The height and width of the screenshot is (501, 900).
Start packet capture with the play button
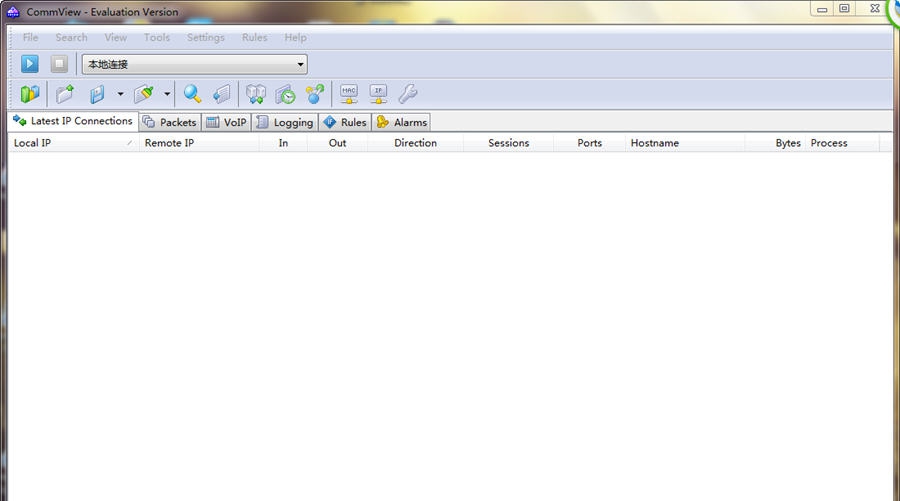pos(30,64)
